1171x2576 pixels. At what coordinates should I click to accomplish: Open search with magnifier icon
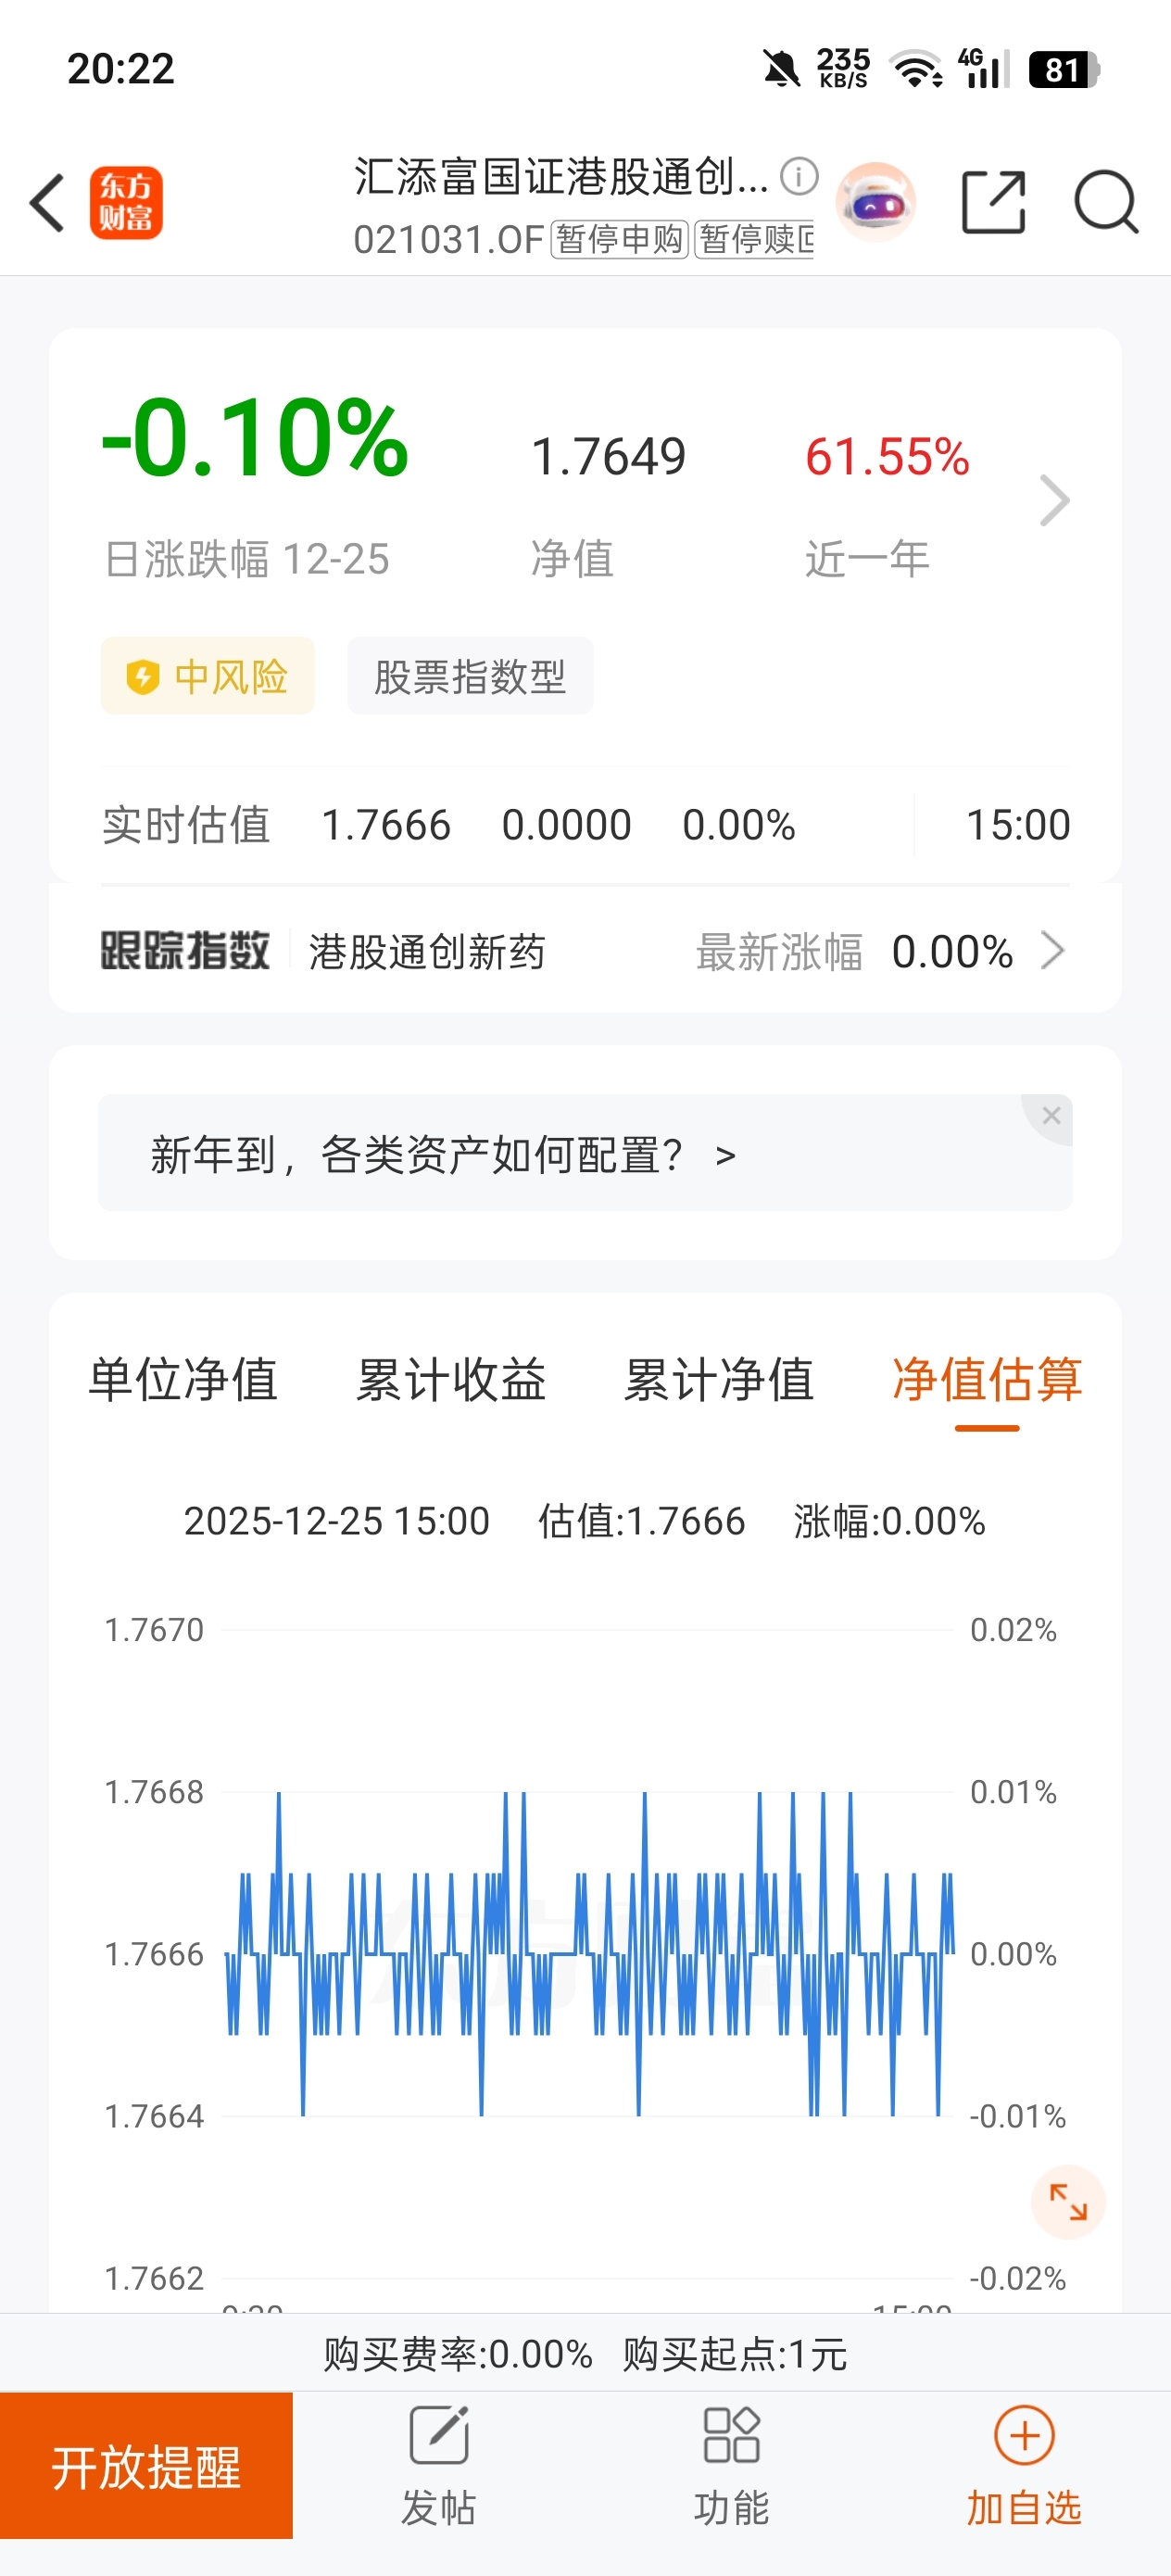pos(1106,202)
